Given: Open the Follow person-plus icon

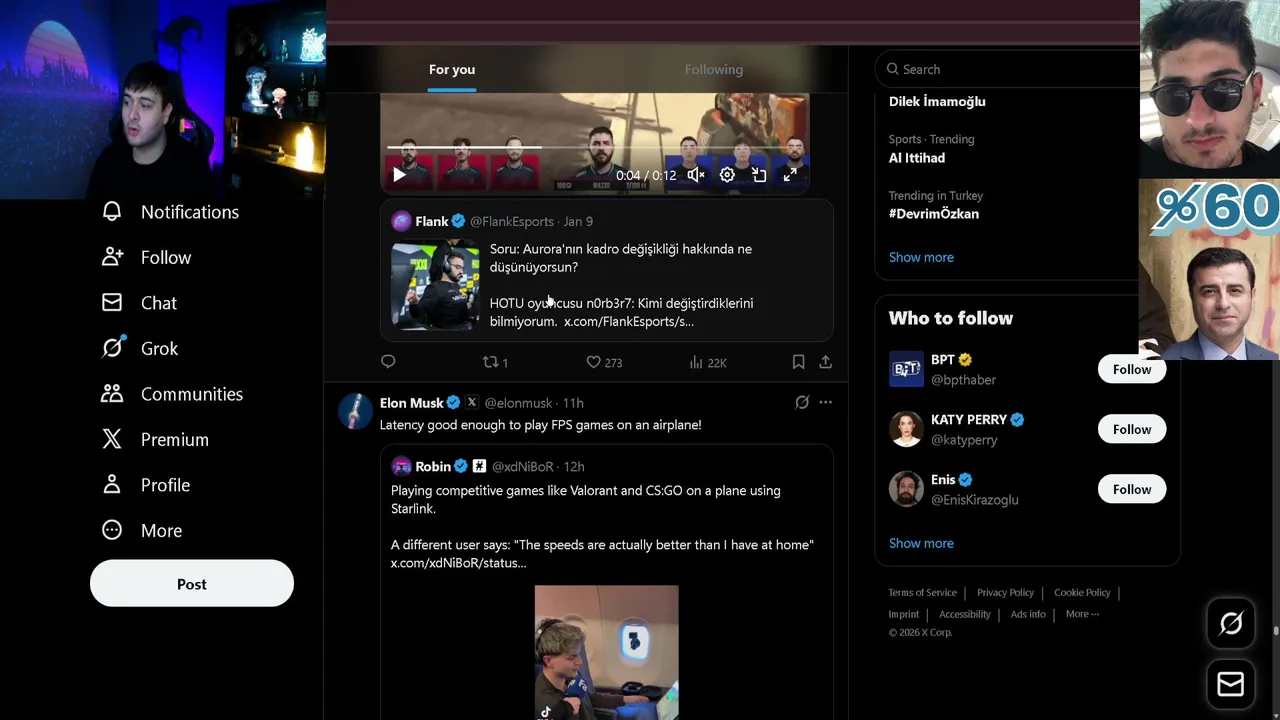Looking at the screenshot, I should click(x=112, y=257).
